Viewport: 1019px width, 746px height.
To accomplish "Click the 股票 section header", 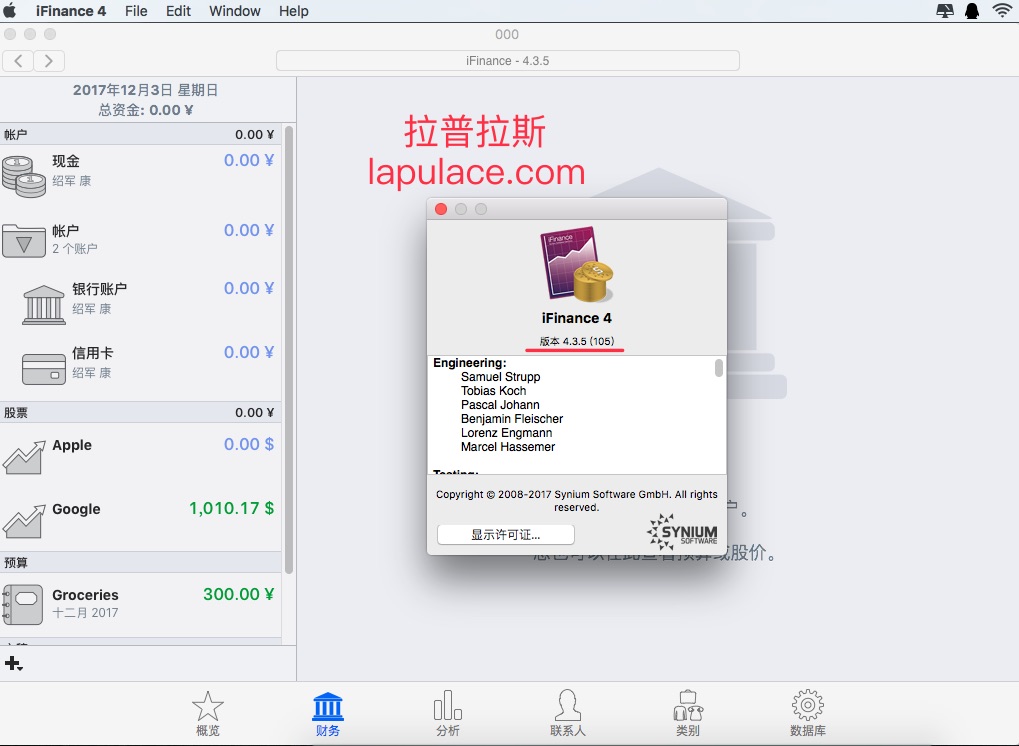I will click(141, 413).
